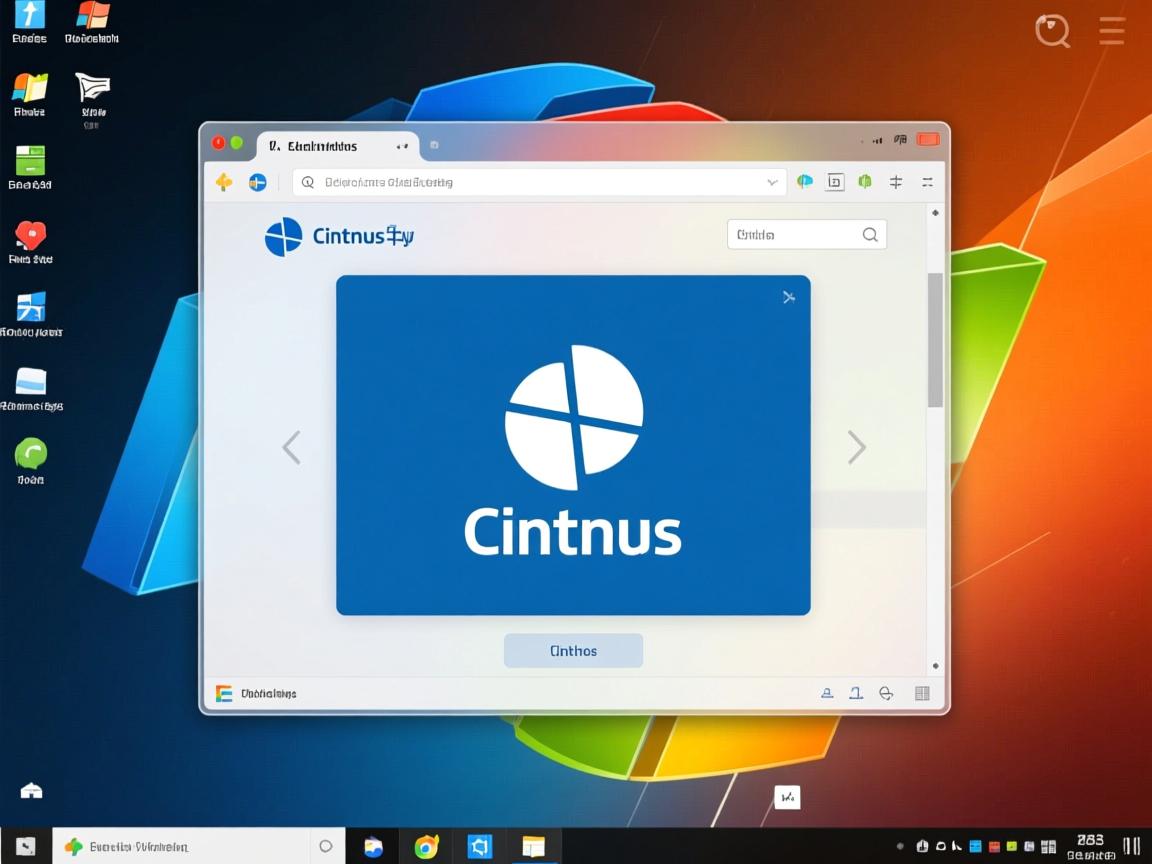The image size is (1152, 864).
Task: Expand the address bar dropdown arrow
Action: 772,182
